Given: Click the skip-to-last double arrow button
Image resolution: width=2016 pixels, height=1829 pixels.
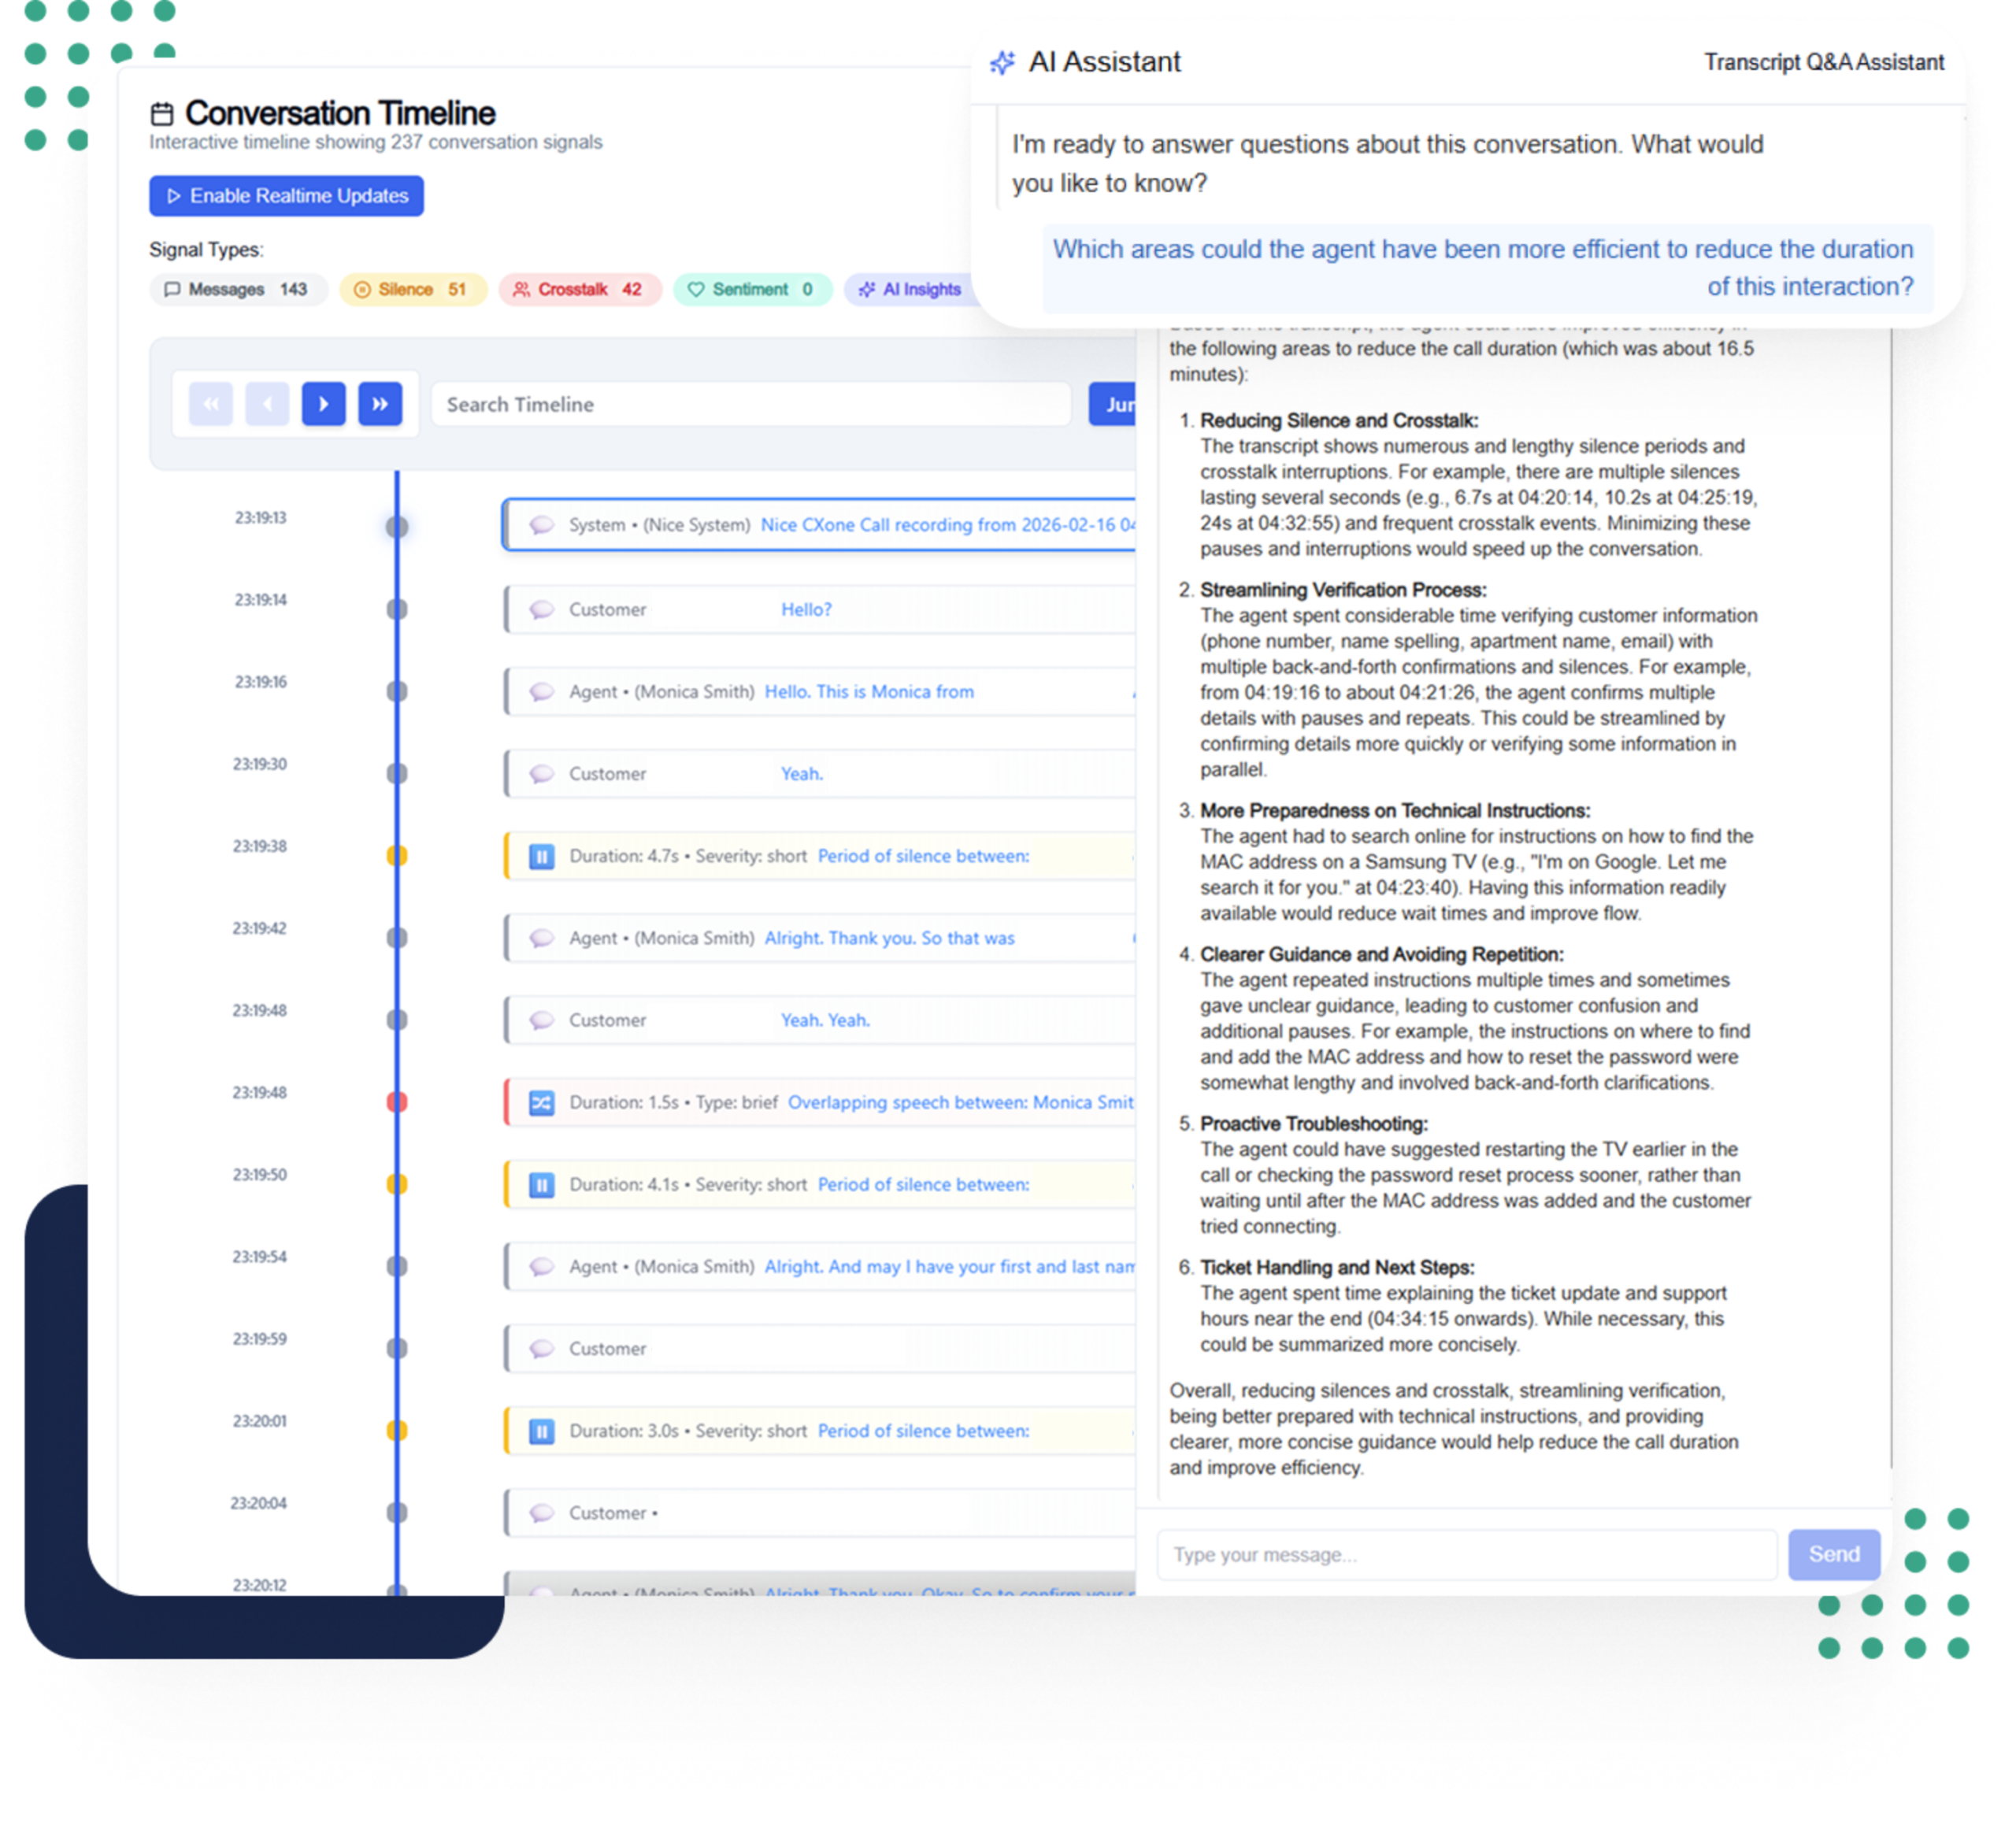Looking at the screenshot, I should pos(380,404).
